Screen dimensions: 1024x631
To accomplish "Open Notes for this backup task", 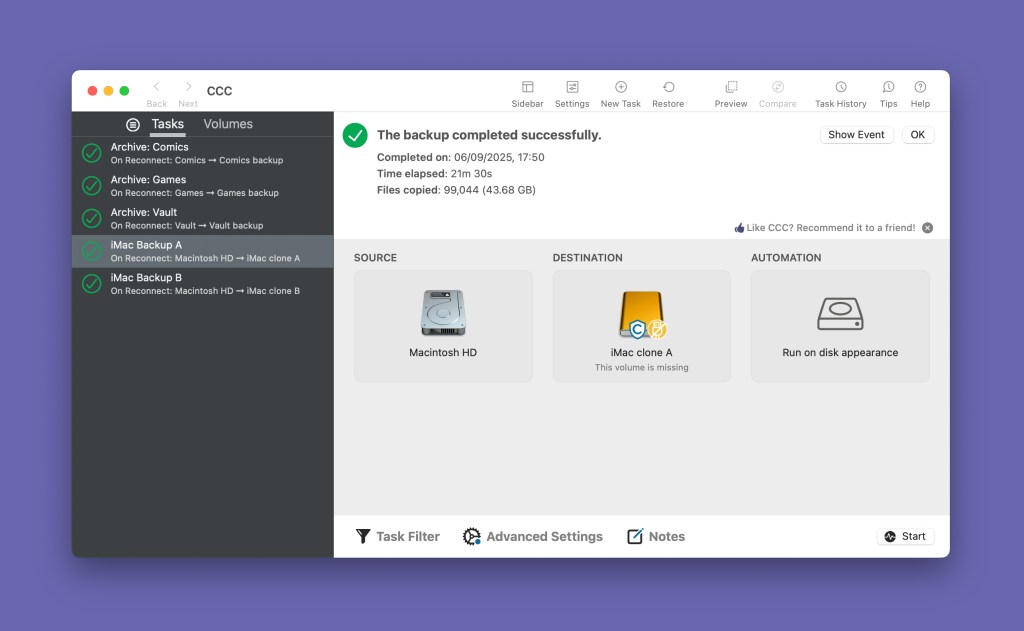I will [655, 536].
